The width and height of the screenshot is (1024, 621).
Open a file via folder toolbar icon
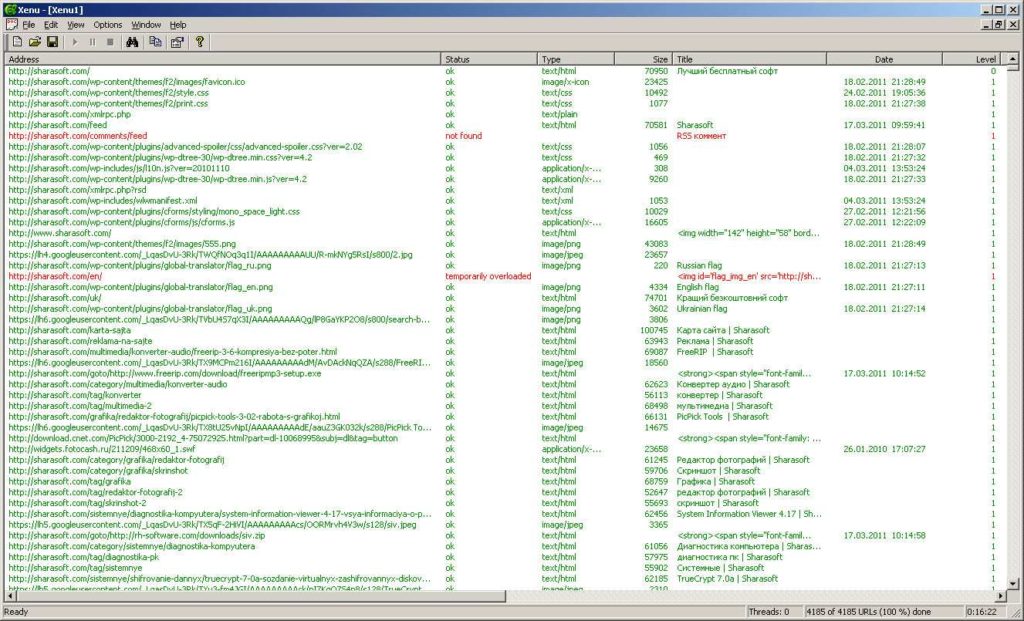pyautogui.click(x=35, y=42)
